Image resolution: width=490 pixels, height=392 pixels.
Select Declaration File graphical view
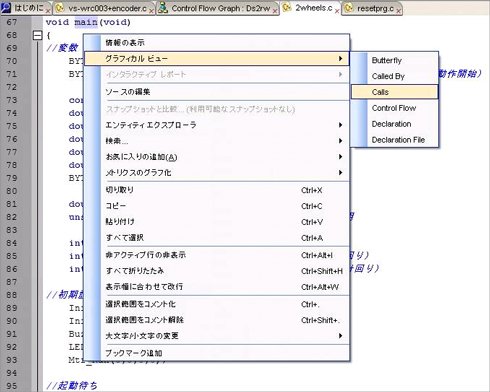coord(394,140)
